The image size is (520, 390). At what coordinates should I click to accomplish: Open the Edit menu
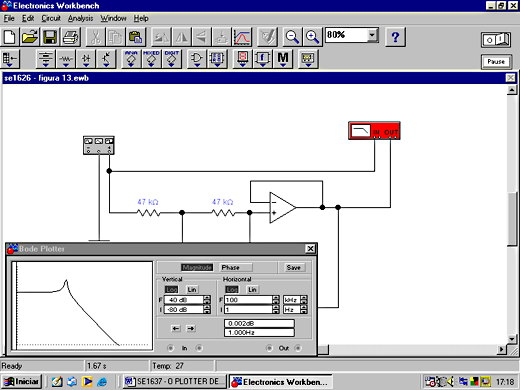(x=28, y=18)
